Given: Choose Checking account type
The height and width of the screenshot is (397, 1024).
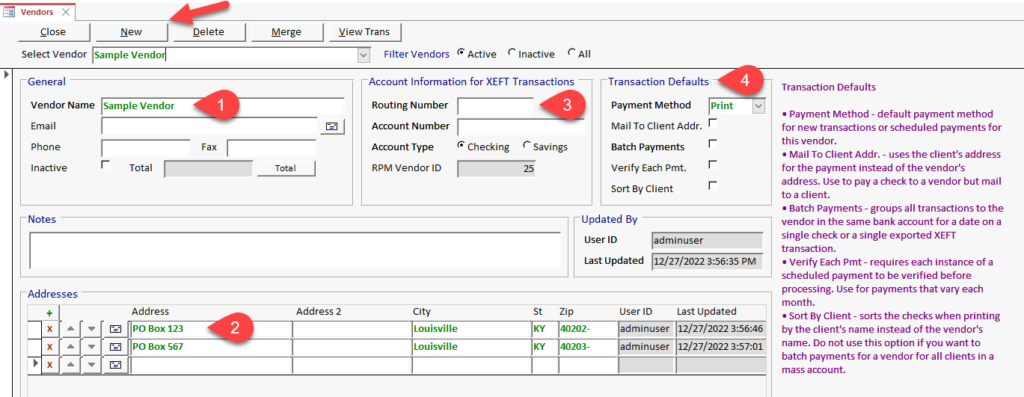Looking at the screenshot, I should tap(461, 146).
